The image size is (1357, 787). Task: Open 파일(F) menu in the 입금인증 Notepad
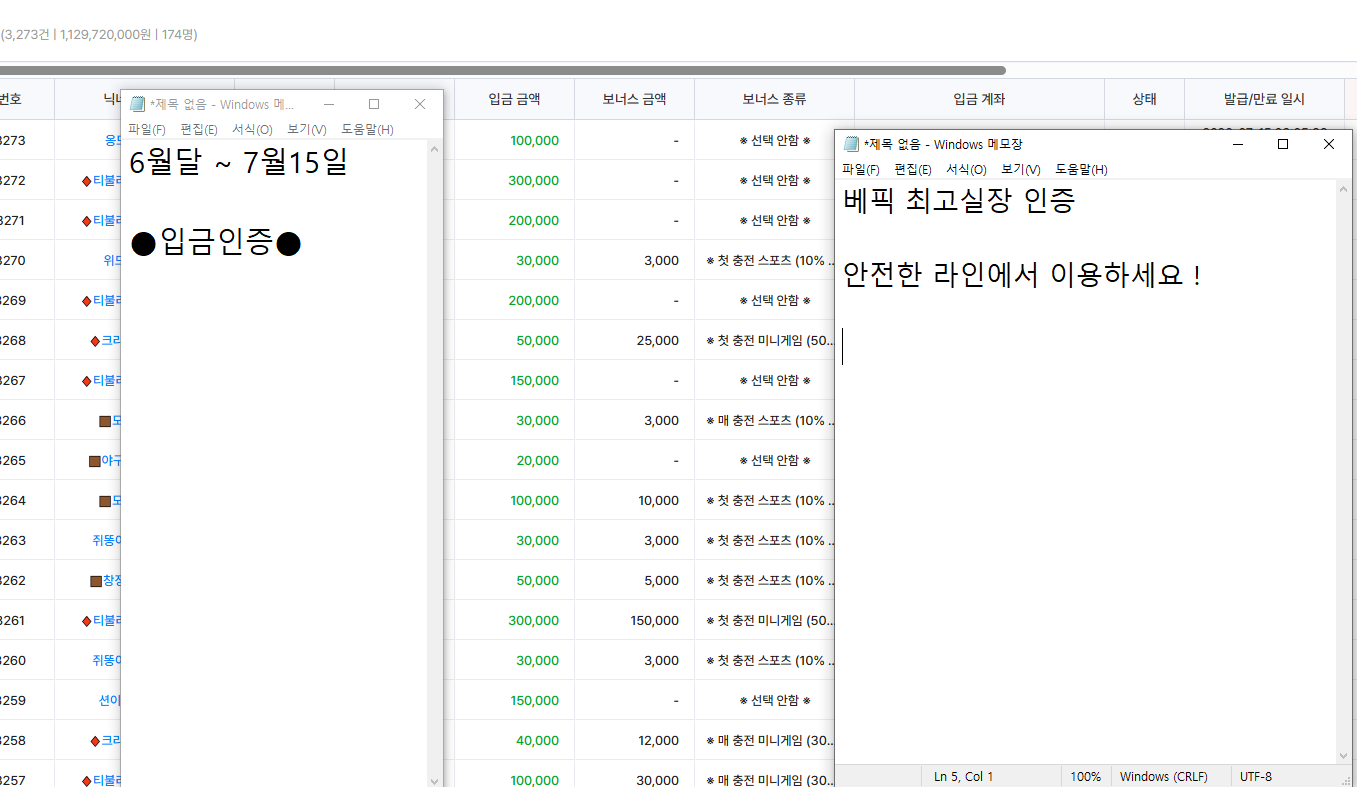coord(147,130)
